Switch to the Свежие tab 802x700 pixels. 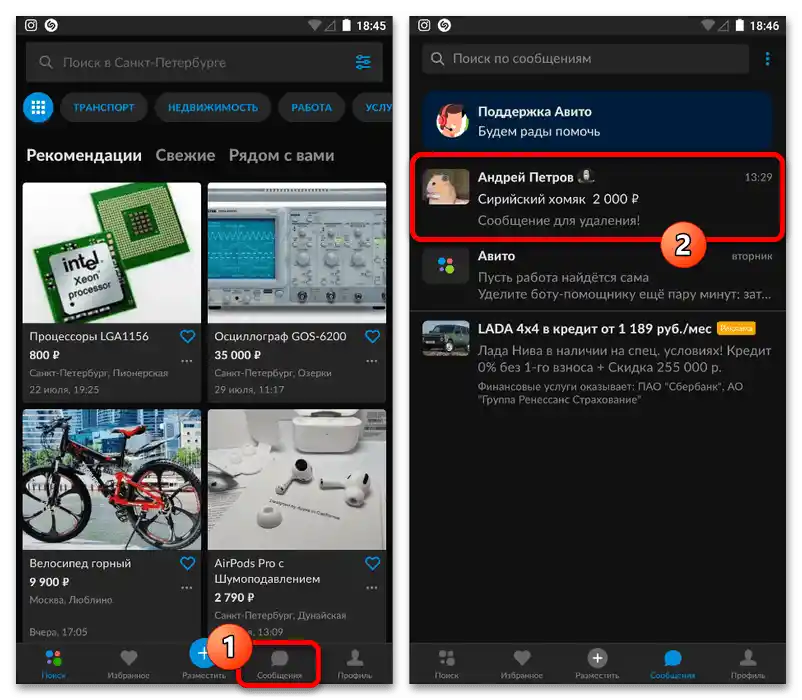pyautogui.click(x=185, y=155)
